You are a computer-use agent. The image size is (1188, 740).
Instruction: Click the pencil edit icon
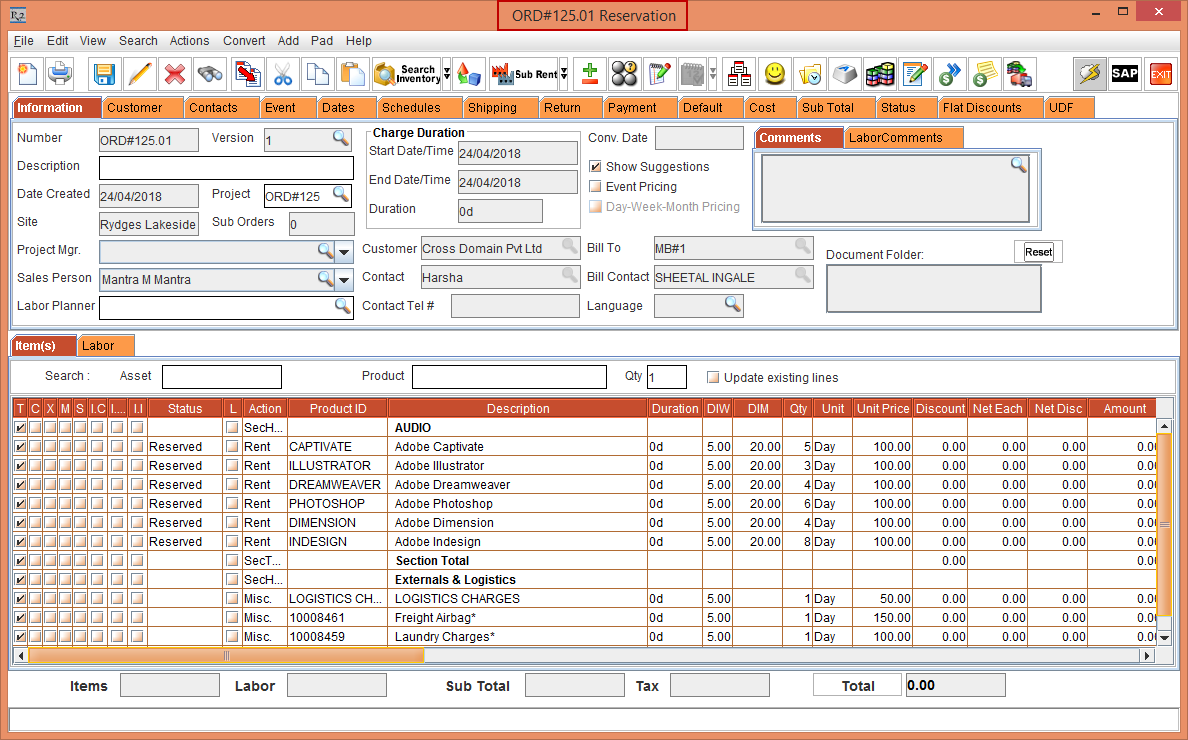click(140, 74)
